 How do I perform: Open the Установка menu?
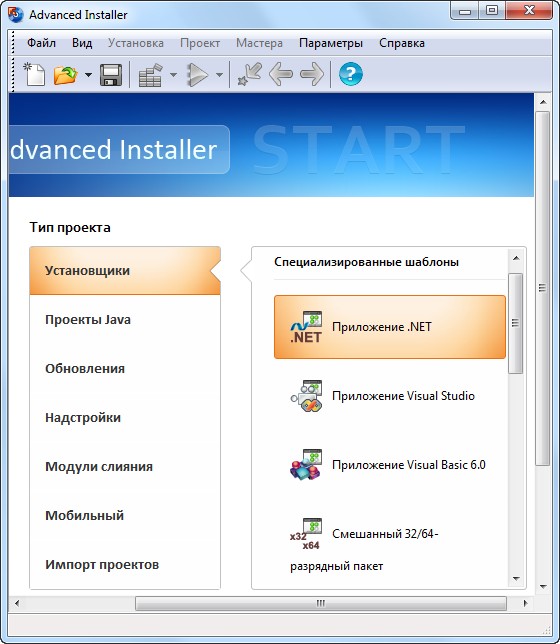136,43
